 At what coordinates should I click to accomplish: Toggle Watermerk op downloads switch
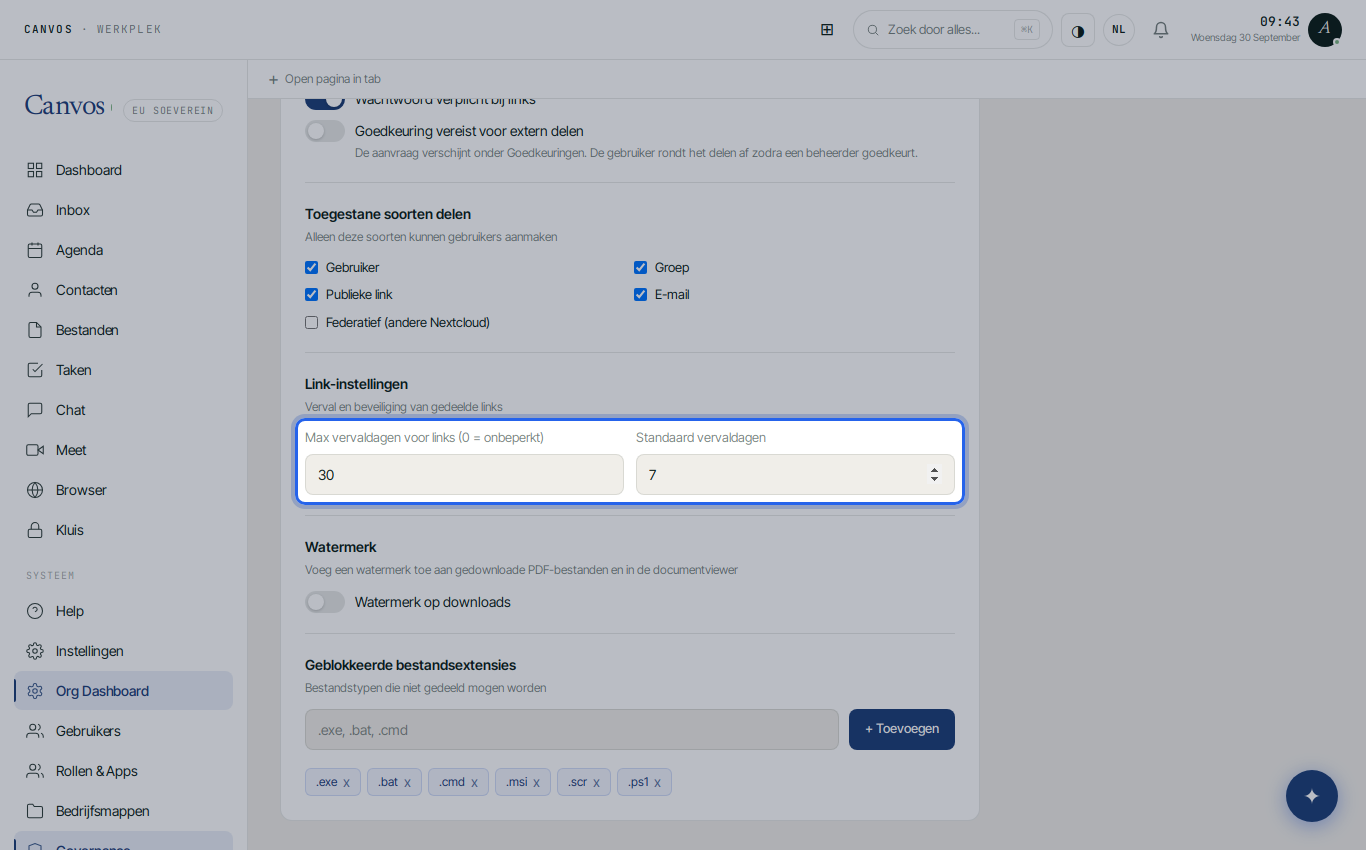click(325, 602)
